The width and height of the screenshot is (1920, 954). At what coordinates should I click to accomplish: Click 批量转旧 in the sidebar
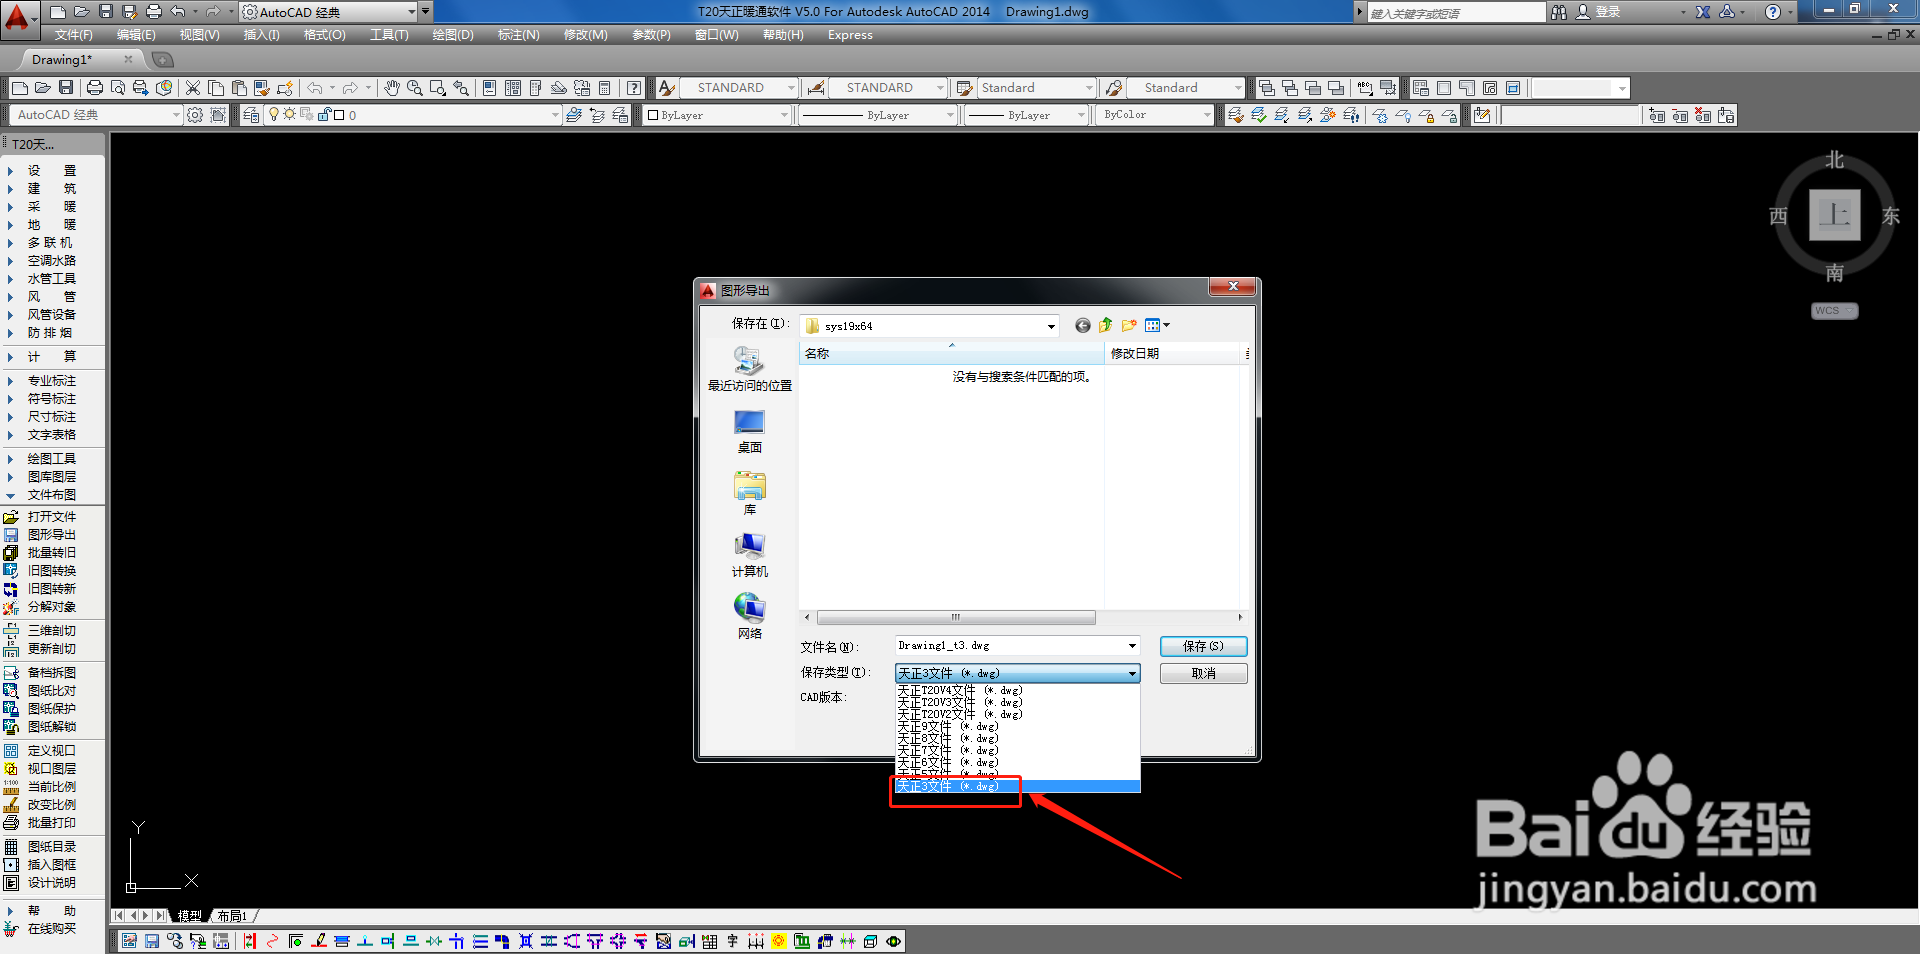[x=51, y=553]
